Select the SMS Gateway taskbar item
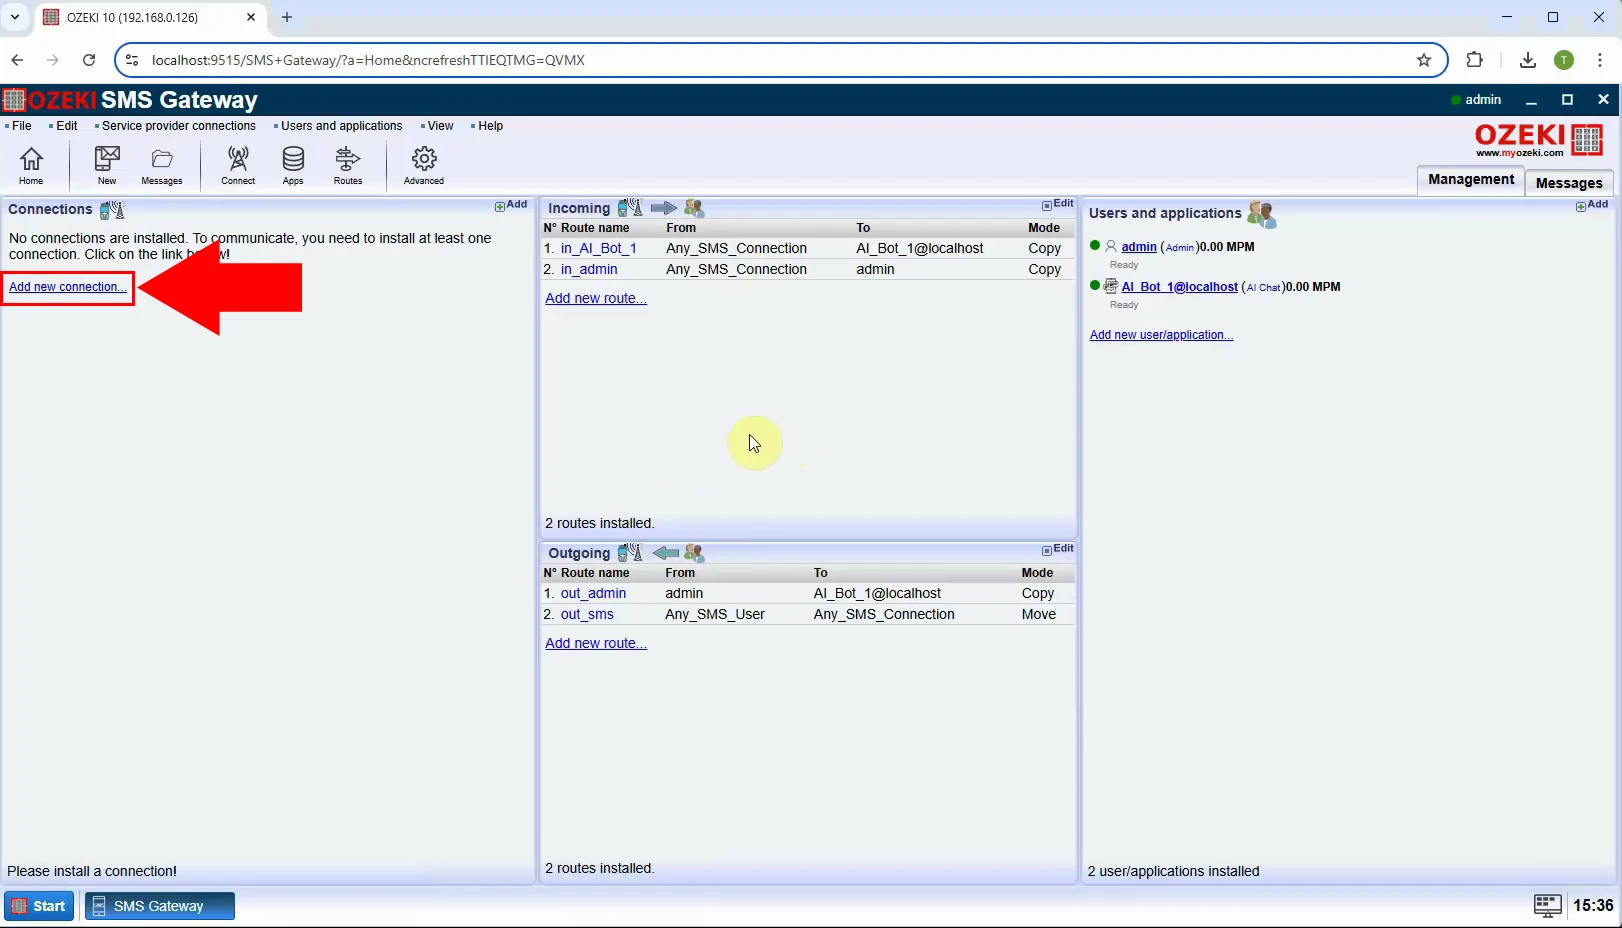The height and width of the screenshot is (928, 1622). pyautogui.click(x=160, y=906)
